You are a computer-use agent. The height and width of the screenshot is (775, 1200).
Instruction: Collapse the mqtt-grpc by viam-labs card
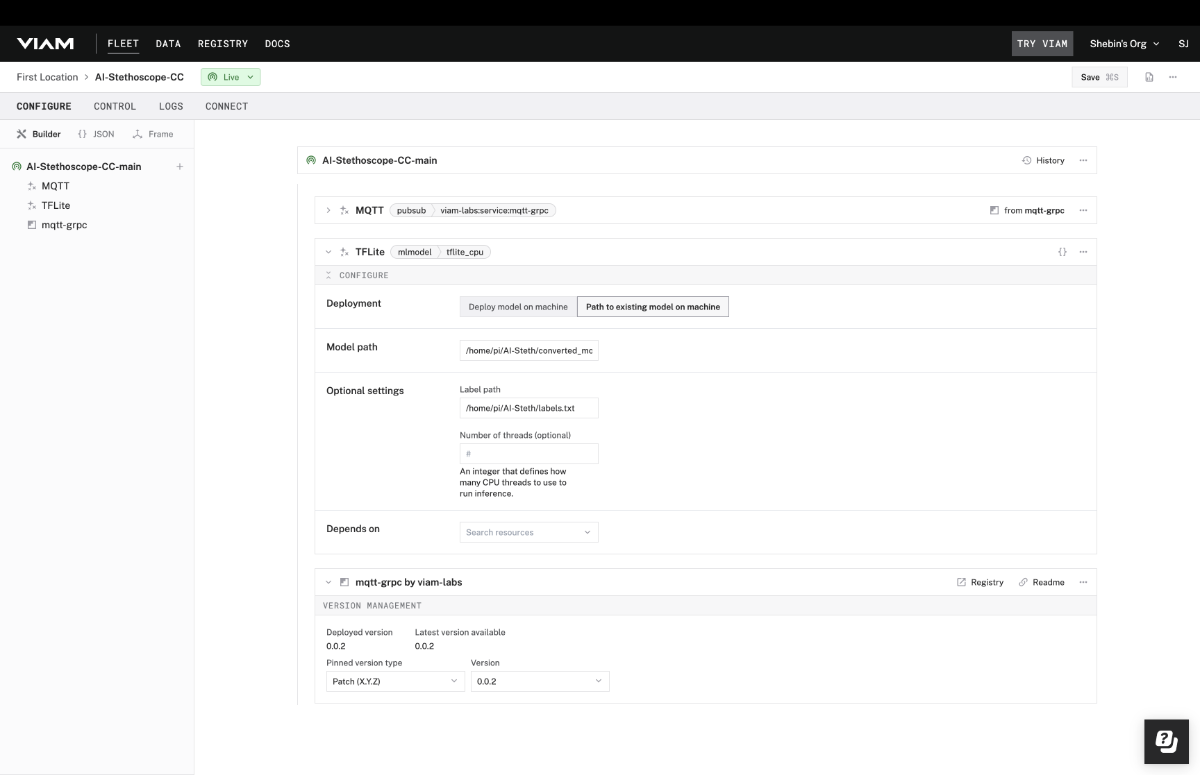tap(328, 582)
